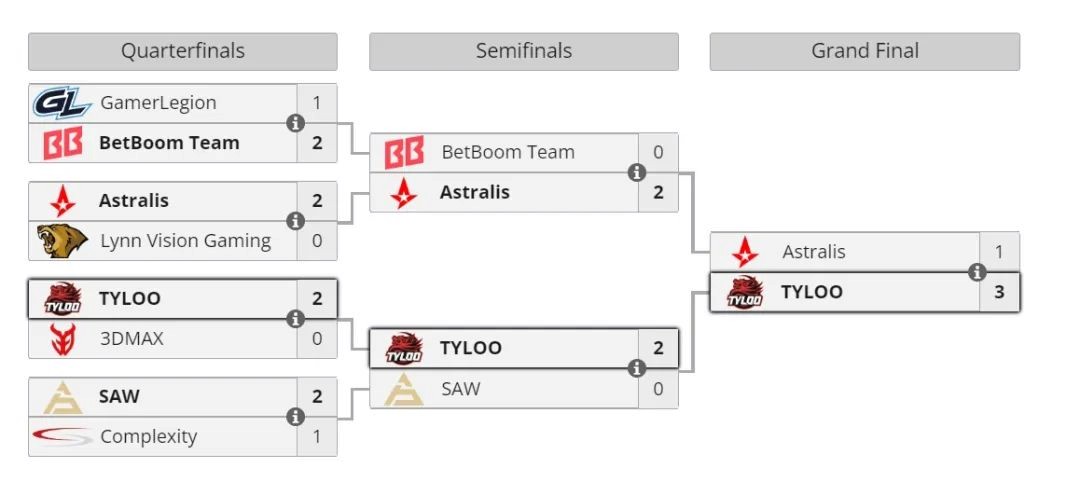Select the Semifinals column header

pos(523,51)
